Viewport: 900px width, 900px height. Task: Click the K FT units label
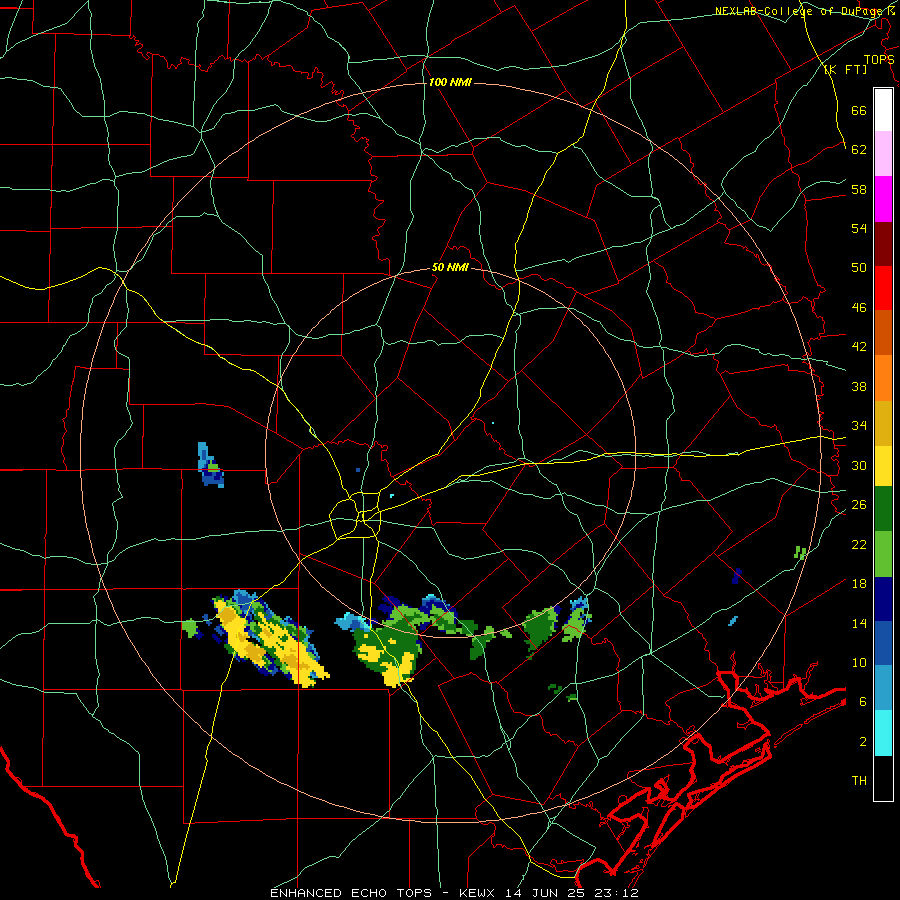[845, 69]
